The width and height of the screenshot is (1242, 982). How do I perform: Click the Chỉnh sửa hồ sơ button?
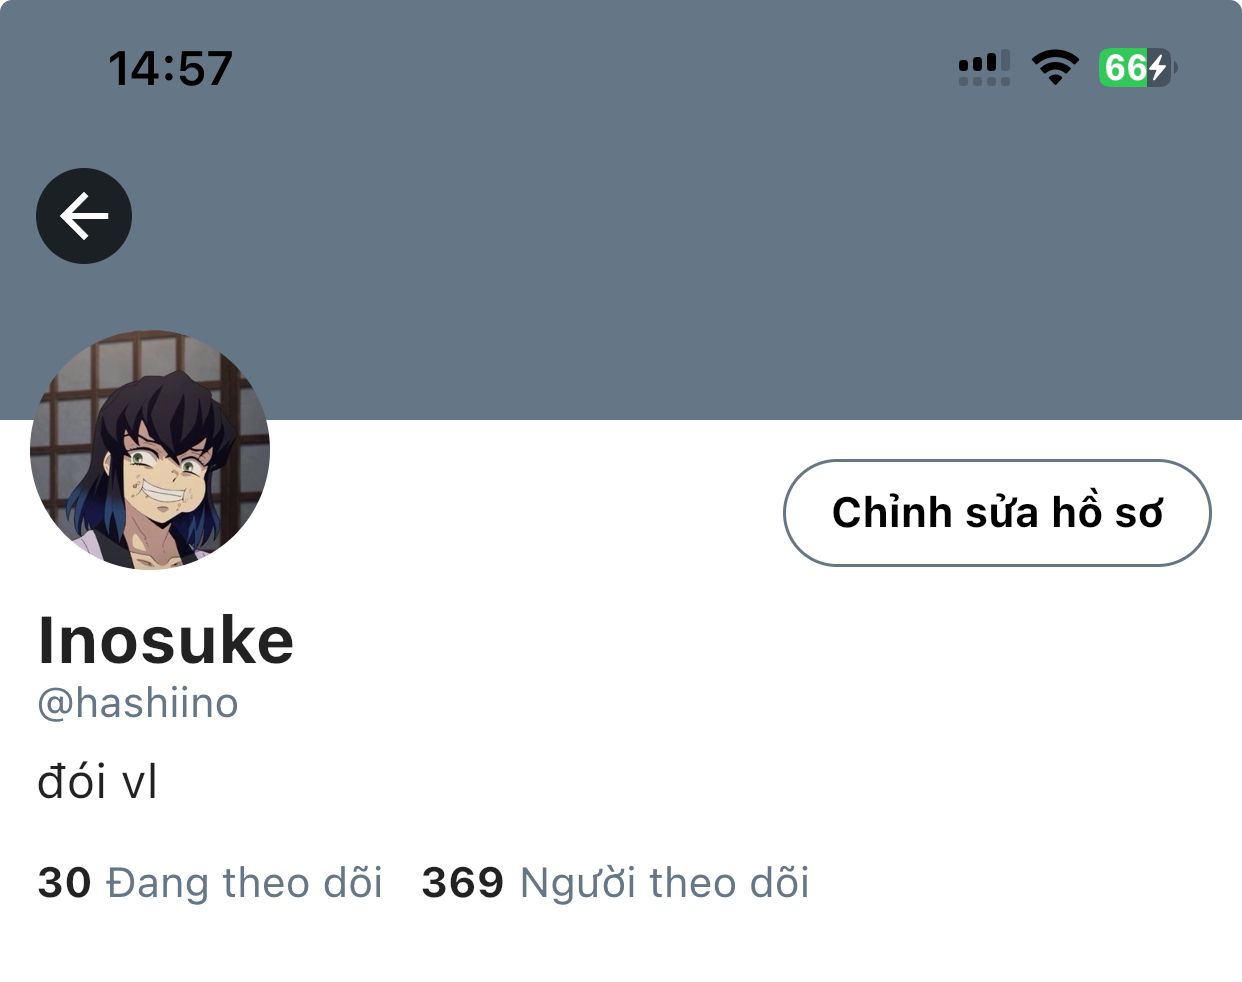click(x=997, y=513)
